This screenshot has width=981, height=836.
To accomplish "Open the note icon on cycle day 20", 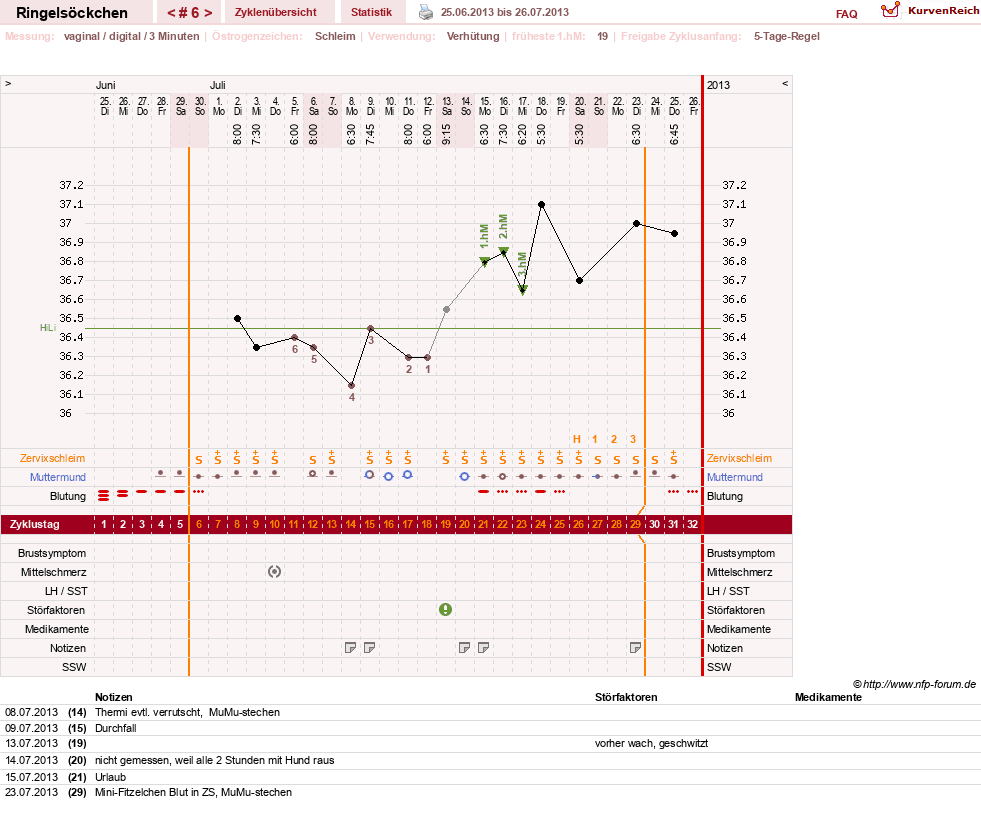I will [x=464, y=648].
